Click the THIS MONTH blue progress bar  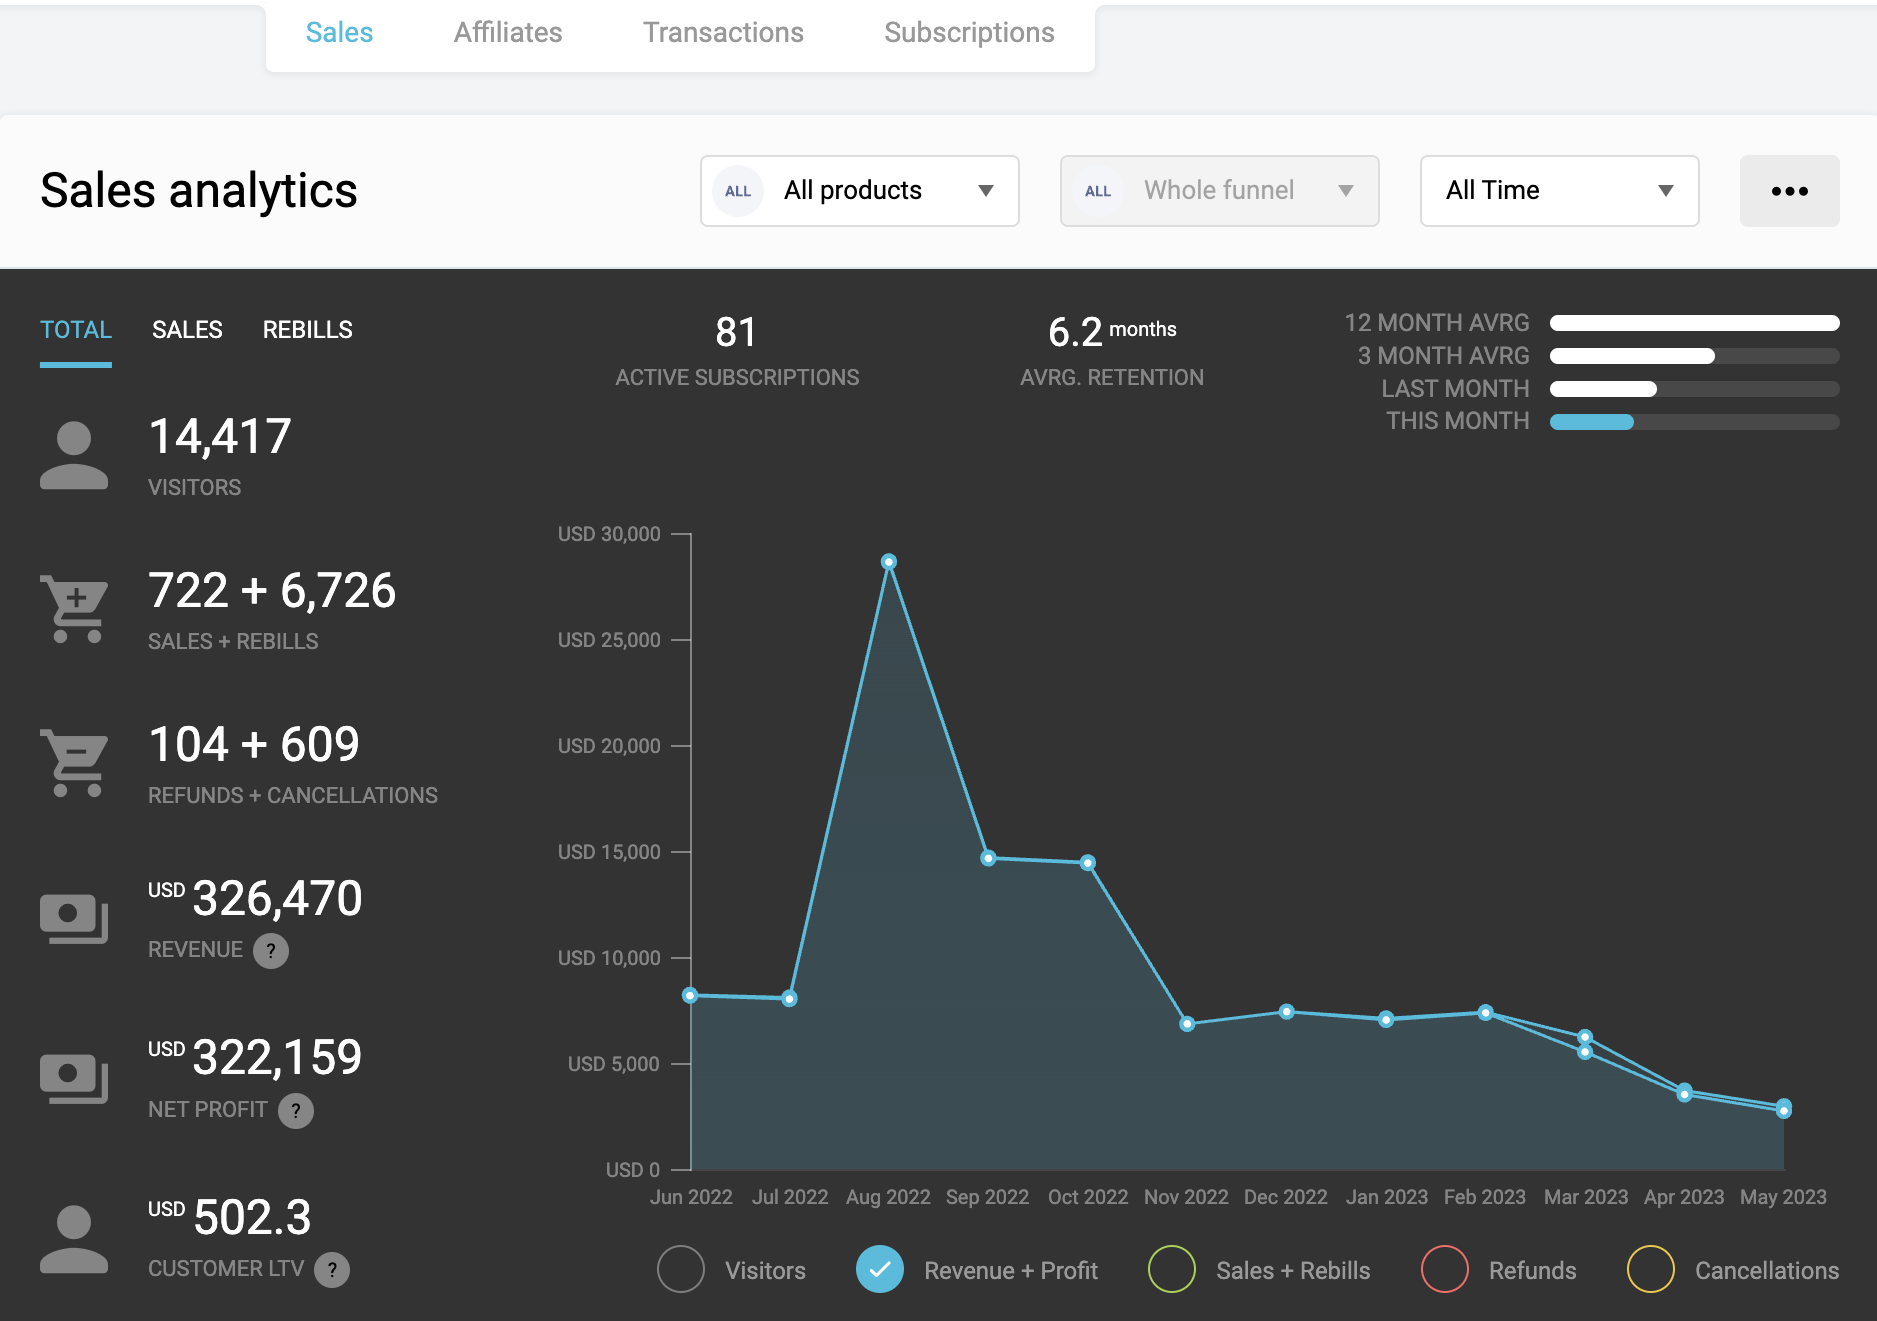click(x=1592, y=422)
